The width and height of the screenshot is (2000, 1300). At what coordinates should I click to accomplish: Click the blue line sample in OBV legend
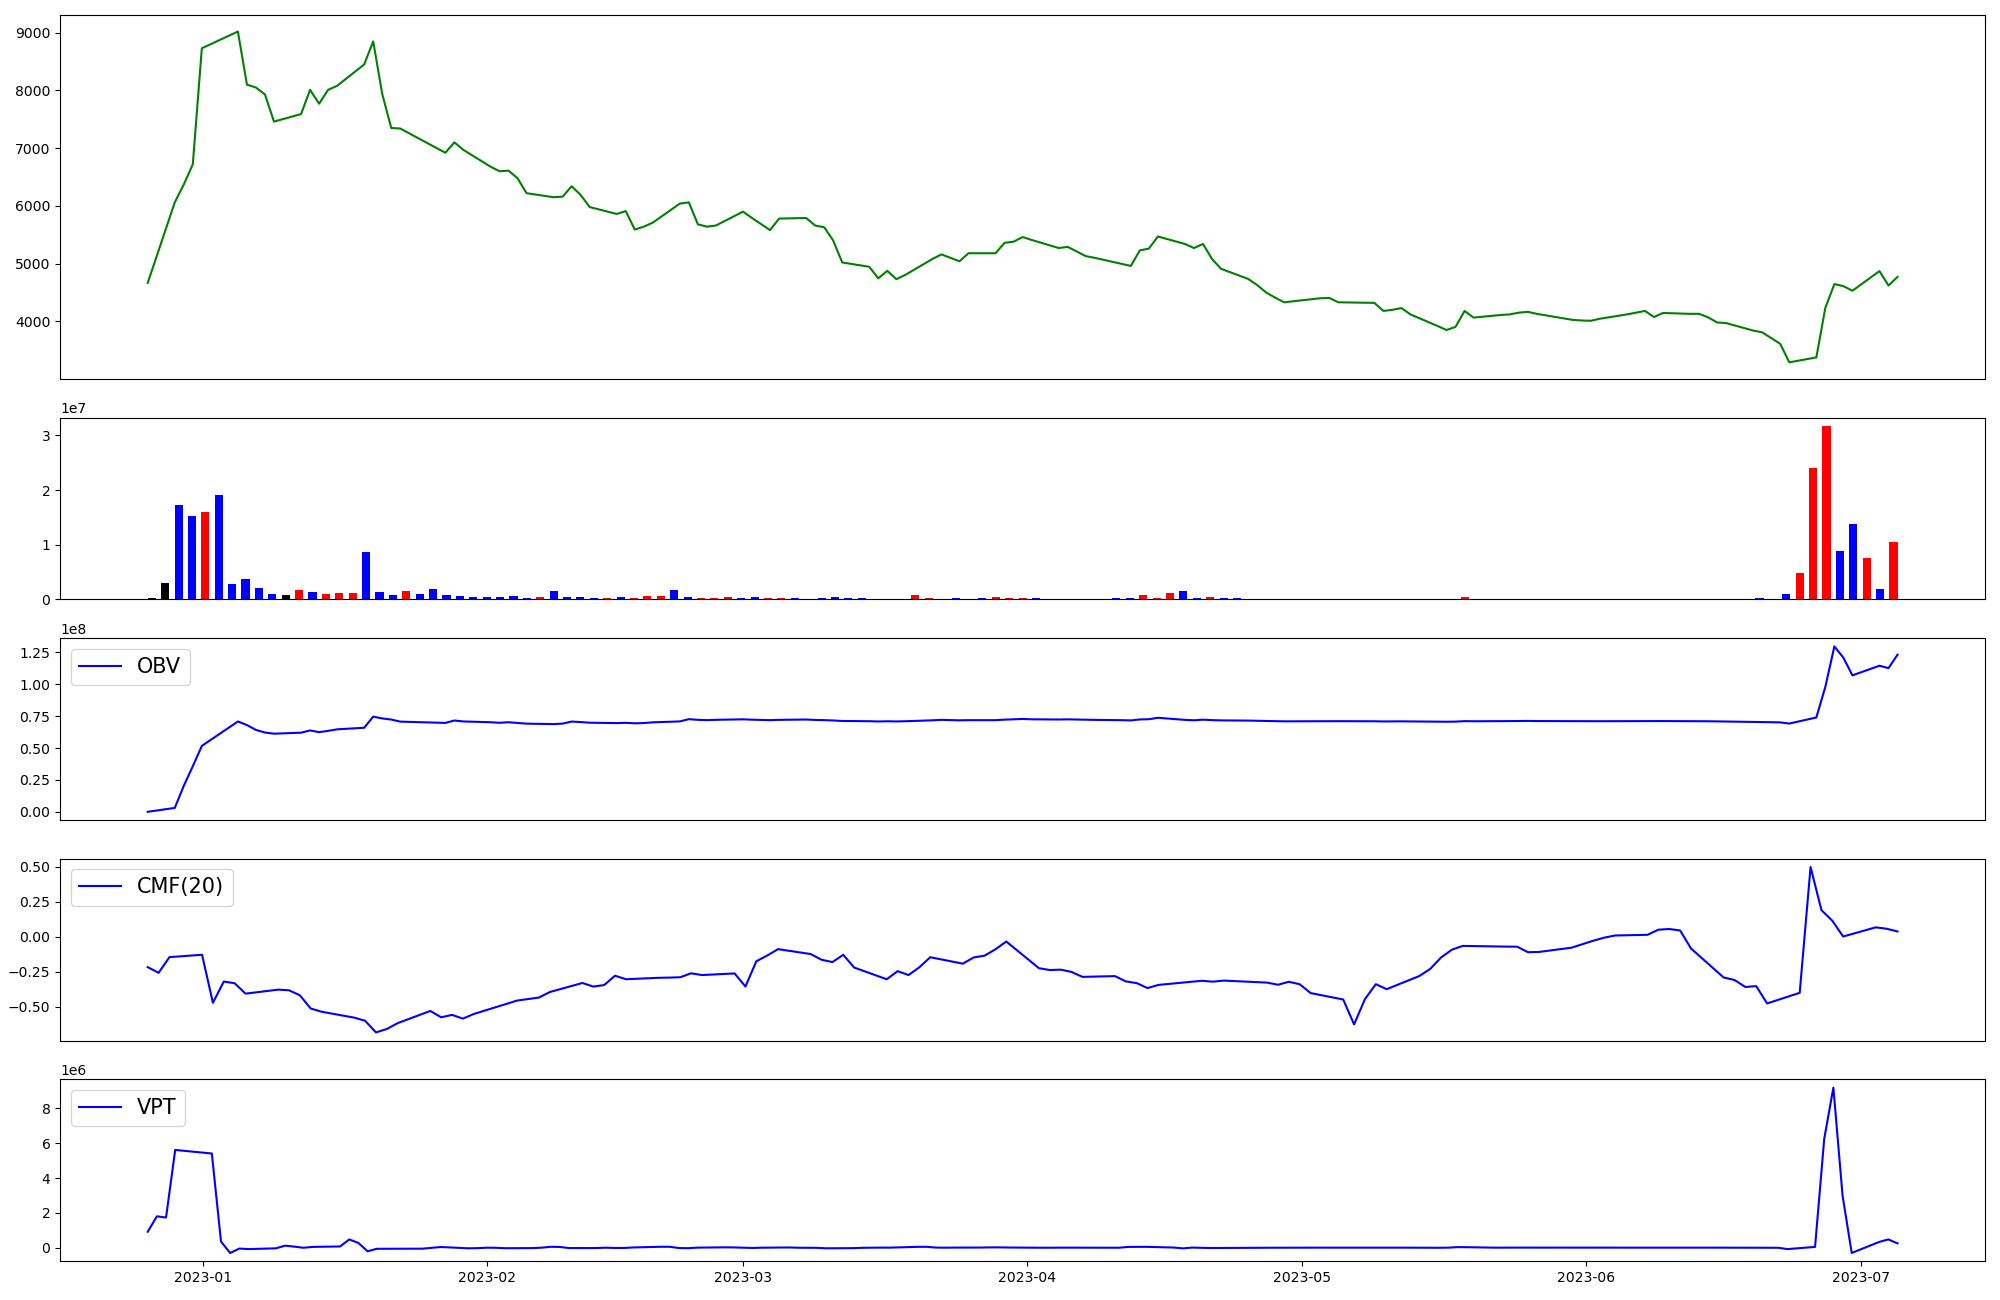point(100,666)
